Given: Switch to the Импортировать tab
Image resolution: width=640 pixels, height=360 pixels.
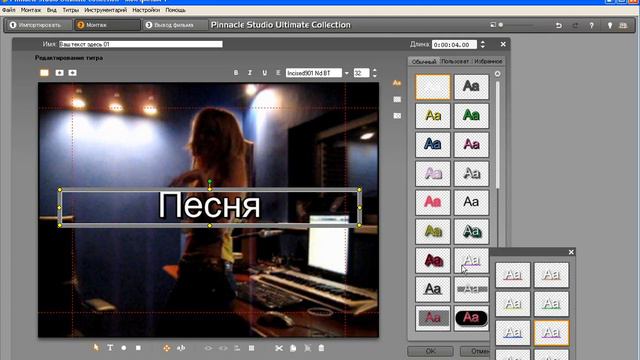Looking at the screenshot, I should point(38,25).
